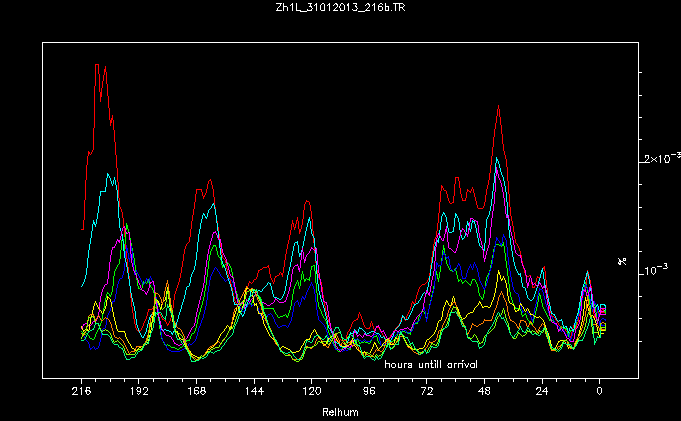Click the tallest red peak near 216 hours

97,65
